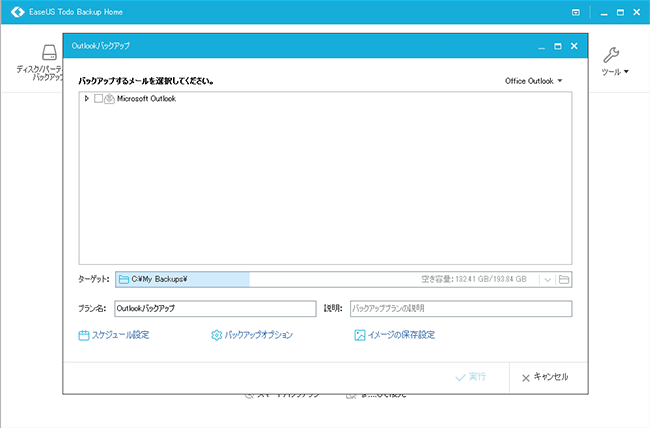Viewport: 650px width, 428px height.
Task: Click the Cancel (キャンセル) button
Action: (545, 377)
